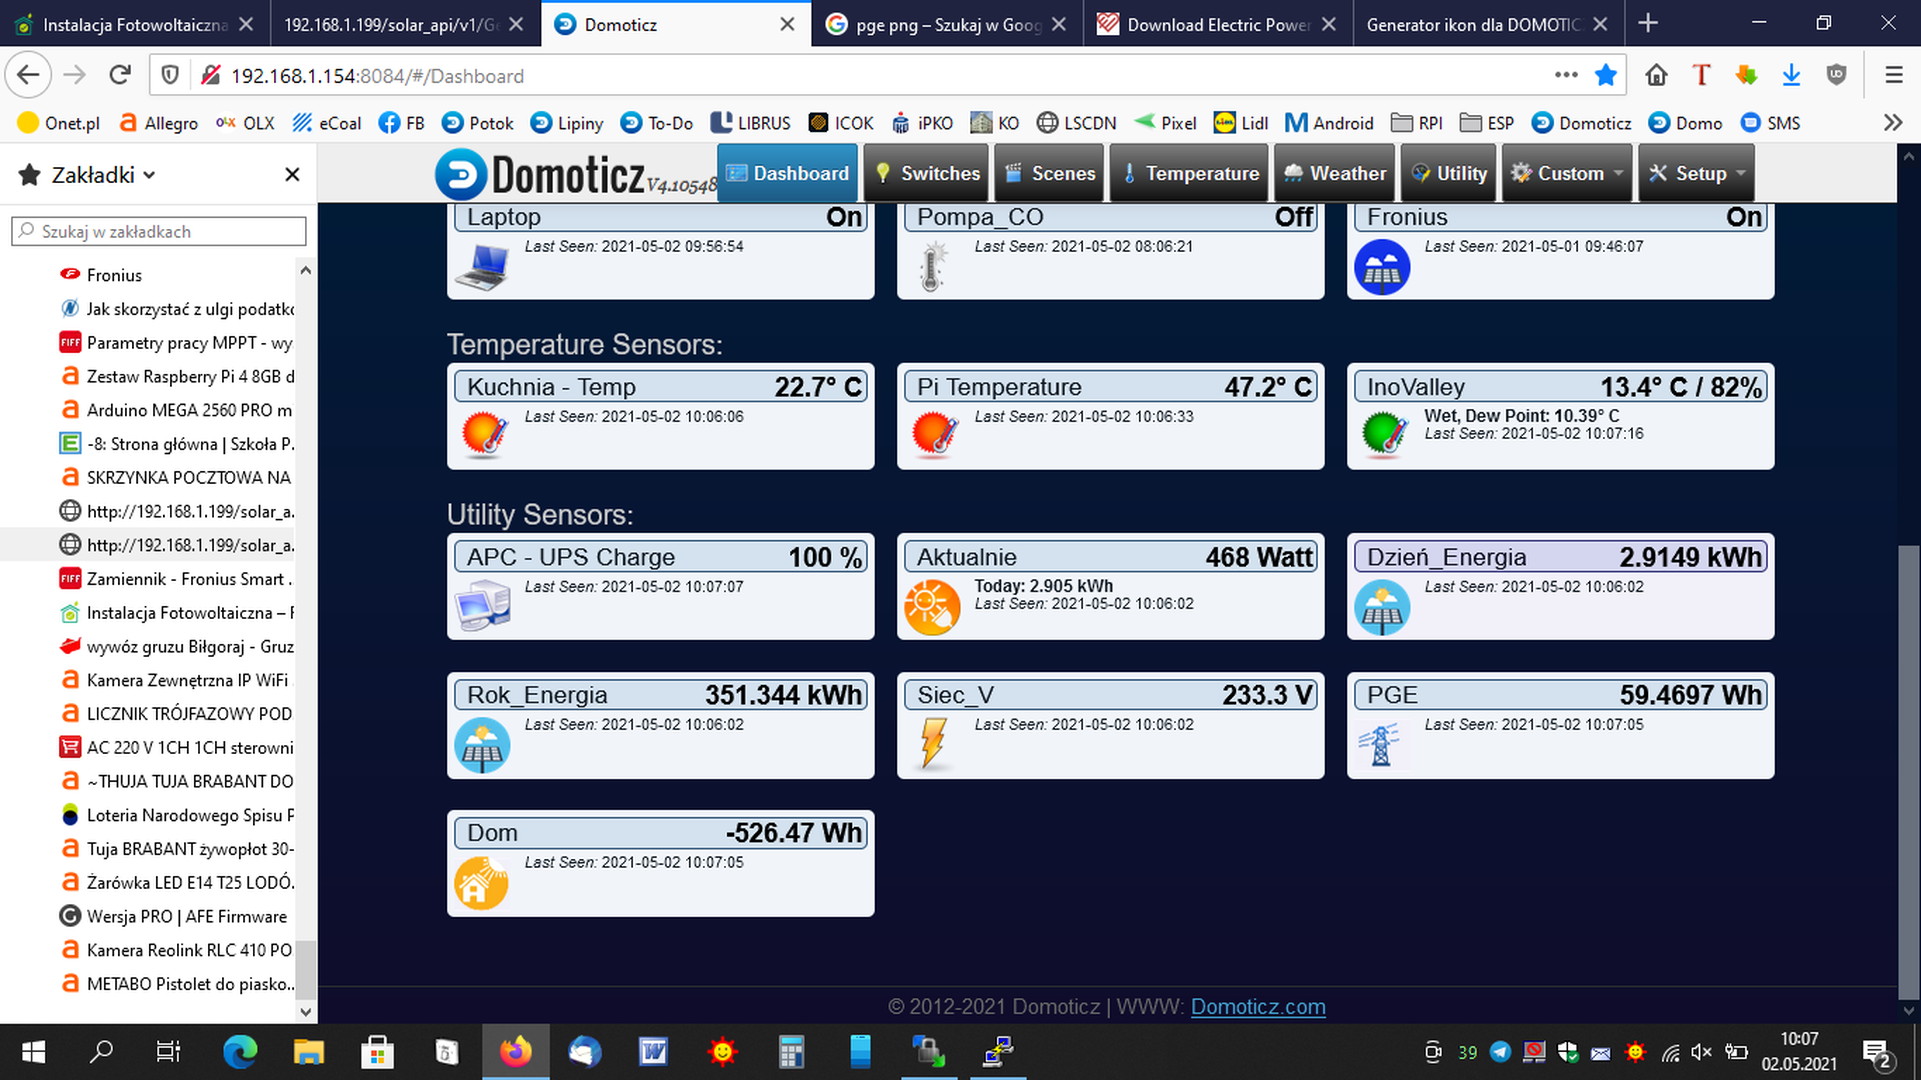
Task: Open File Explorer from taskbar
Action: pos(309,1052)
